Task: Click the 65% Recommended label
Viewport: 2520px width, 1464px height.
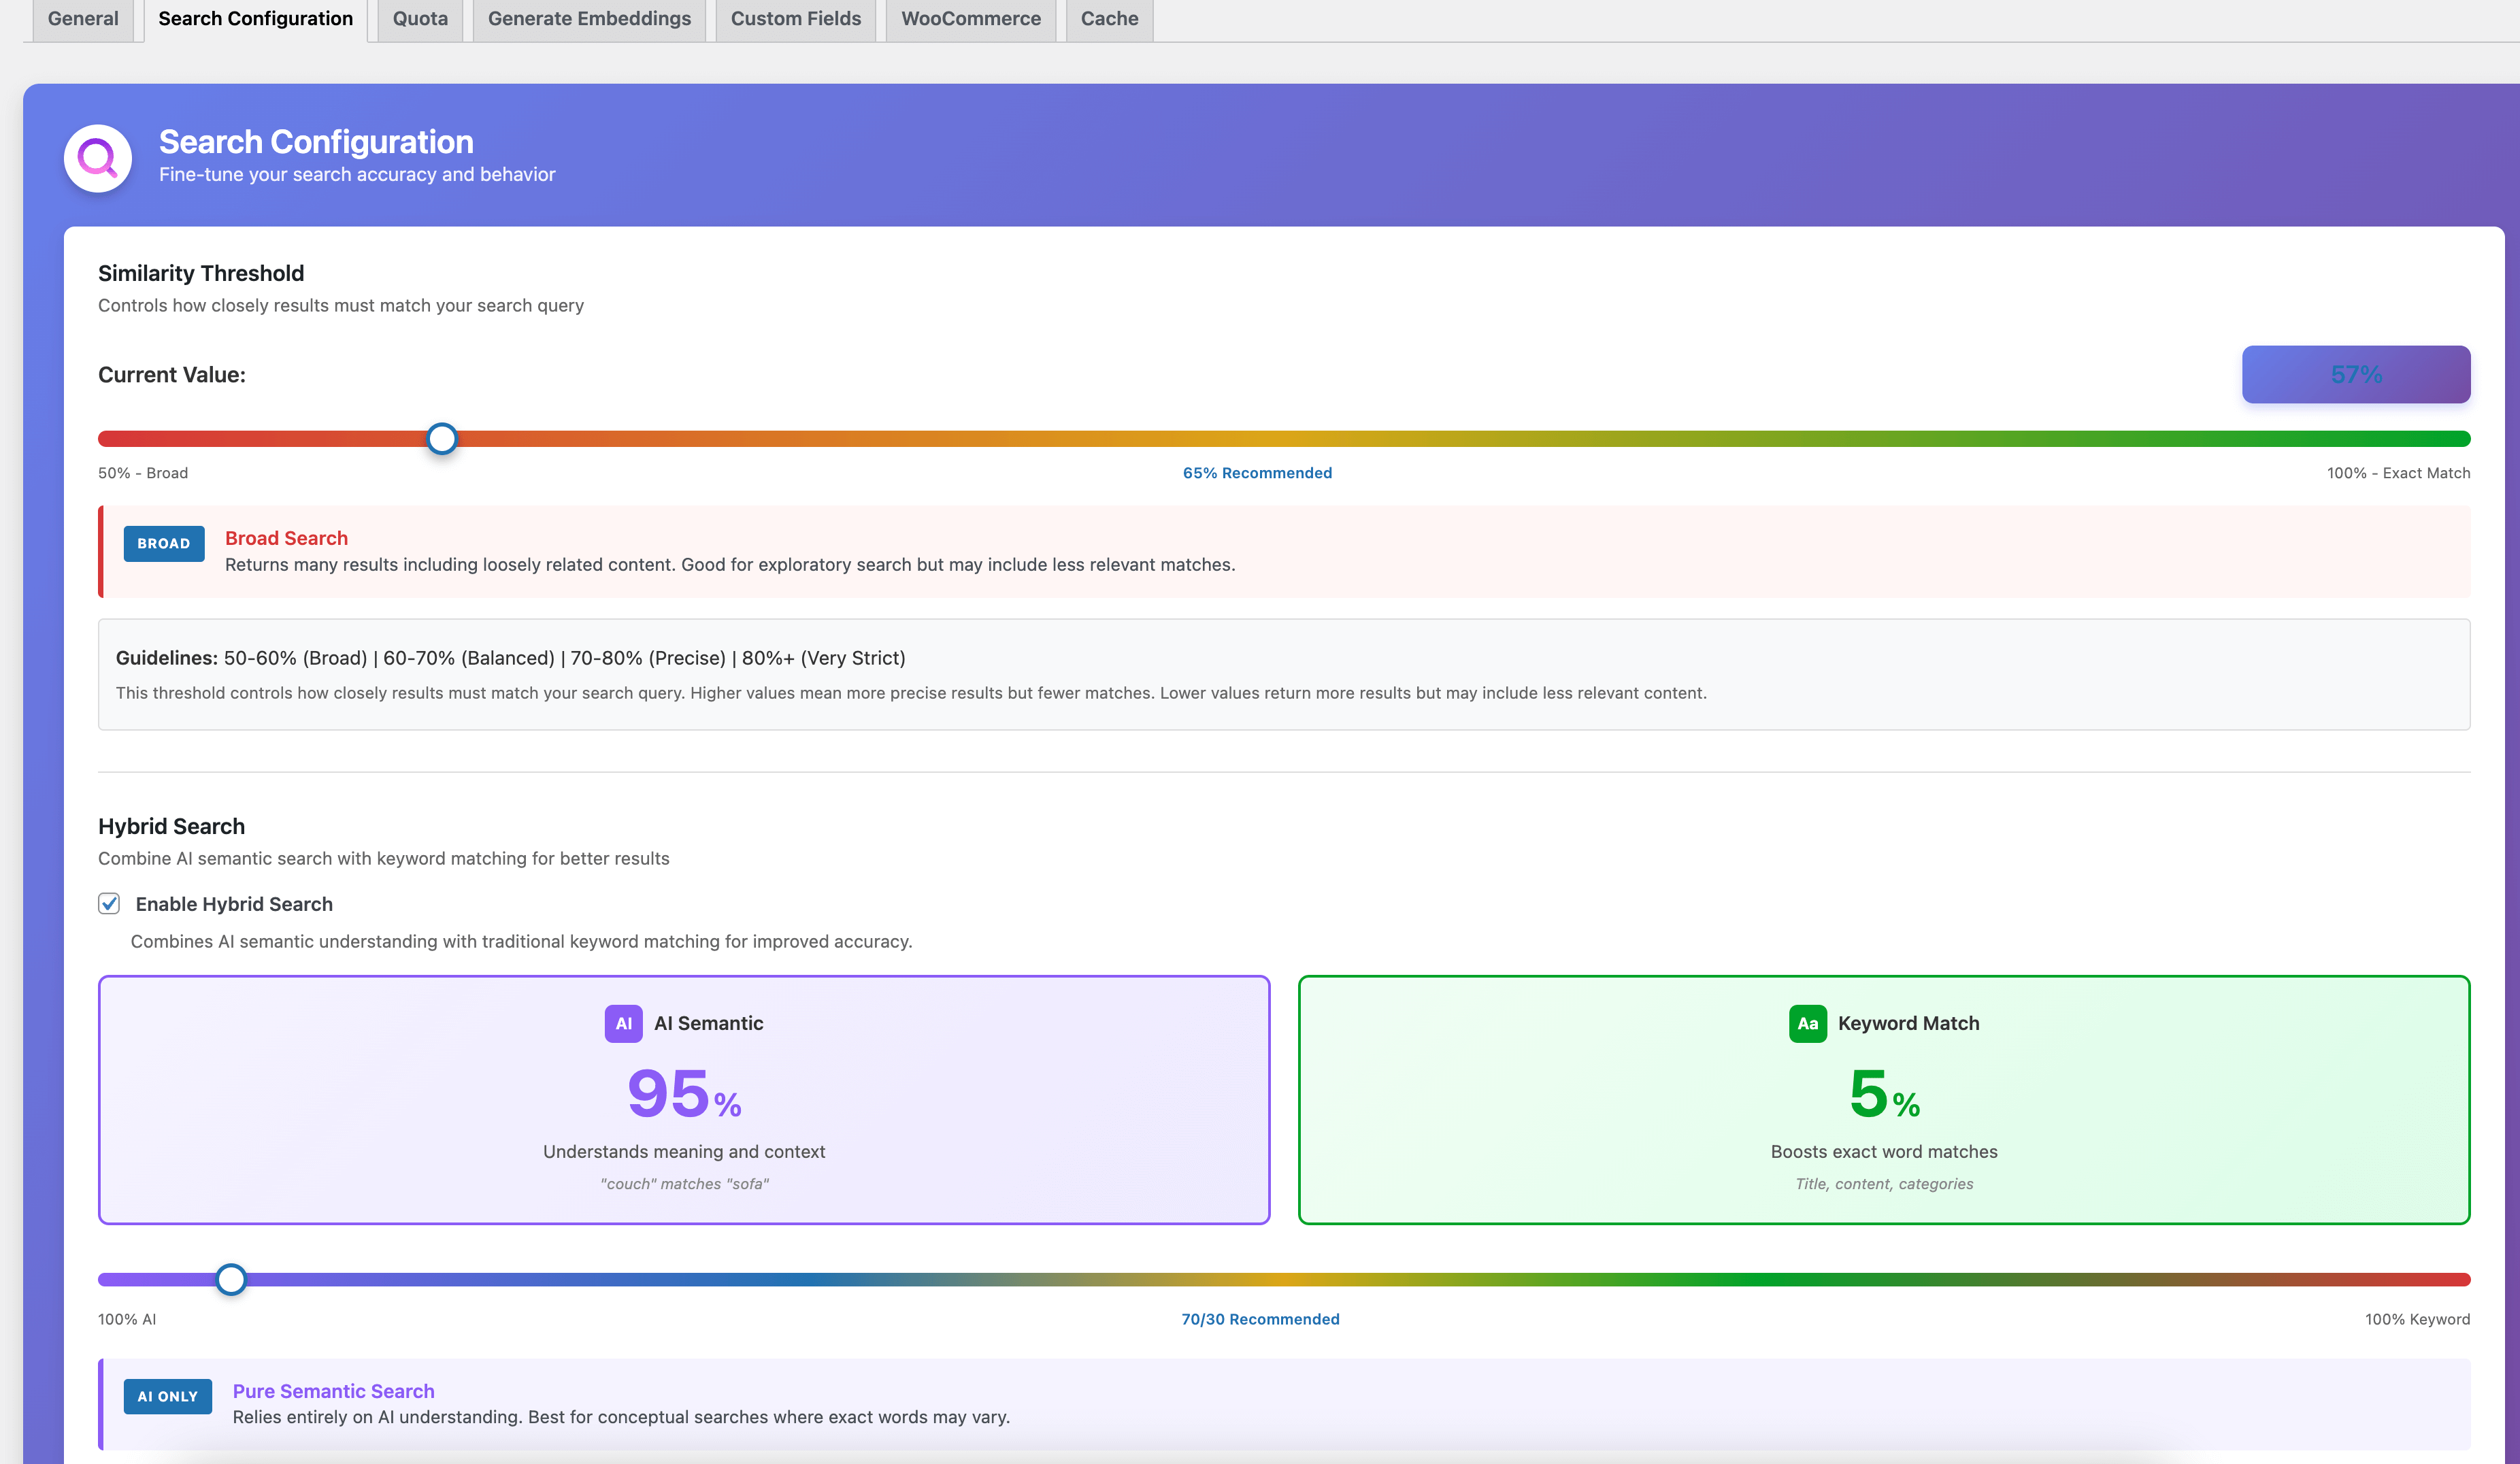Action: [x=1257, y=473]
